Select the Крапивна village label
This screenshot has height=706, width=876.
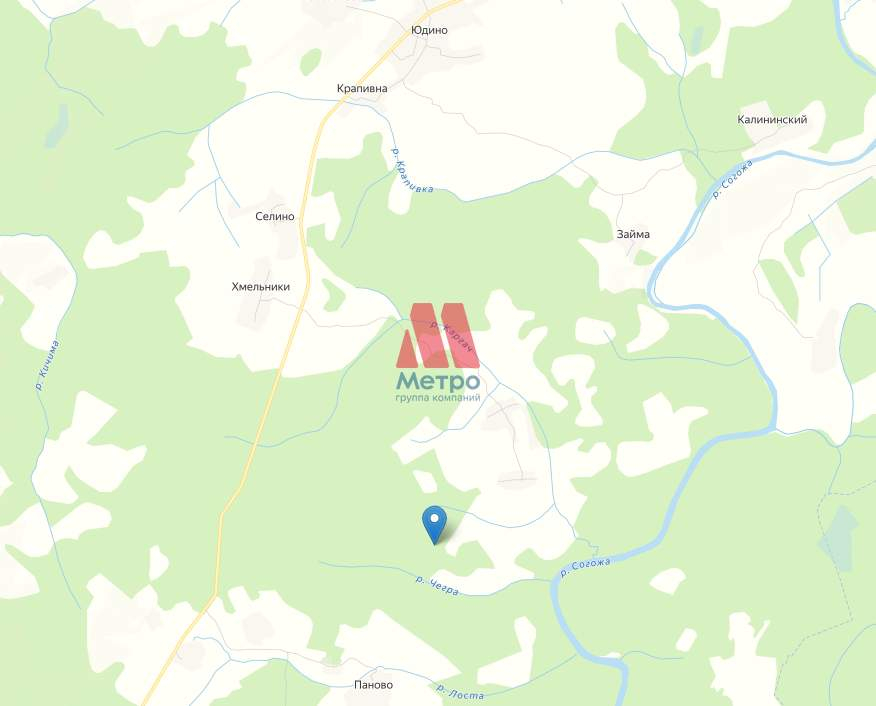(x=362, y=88)
